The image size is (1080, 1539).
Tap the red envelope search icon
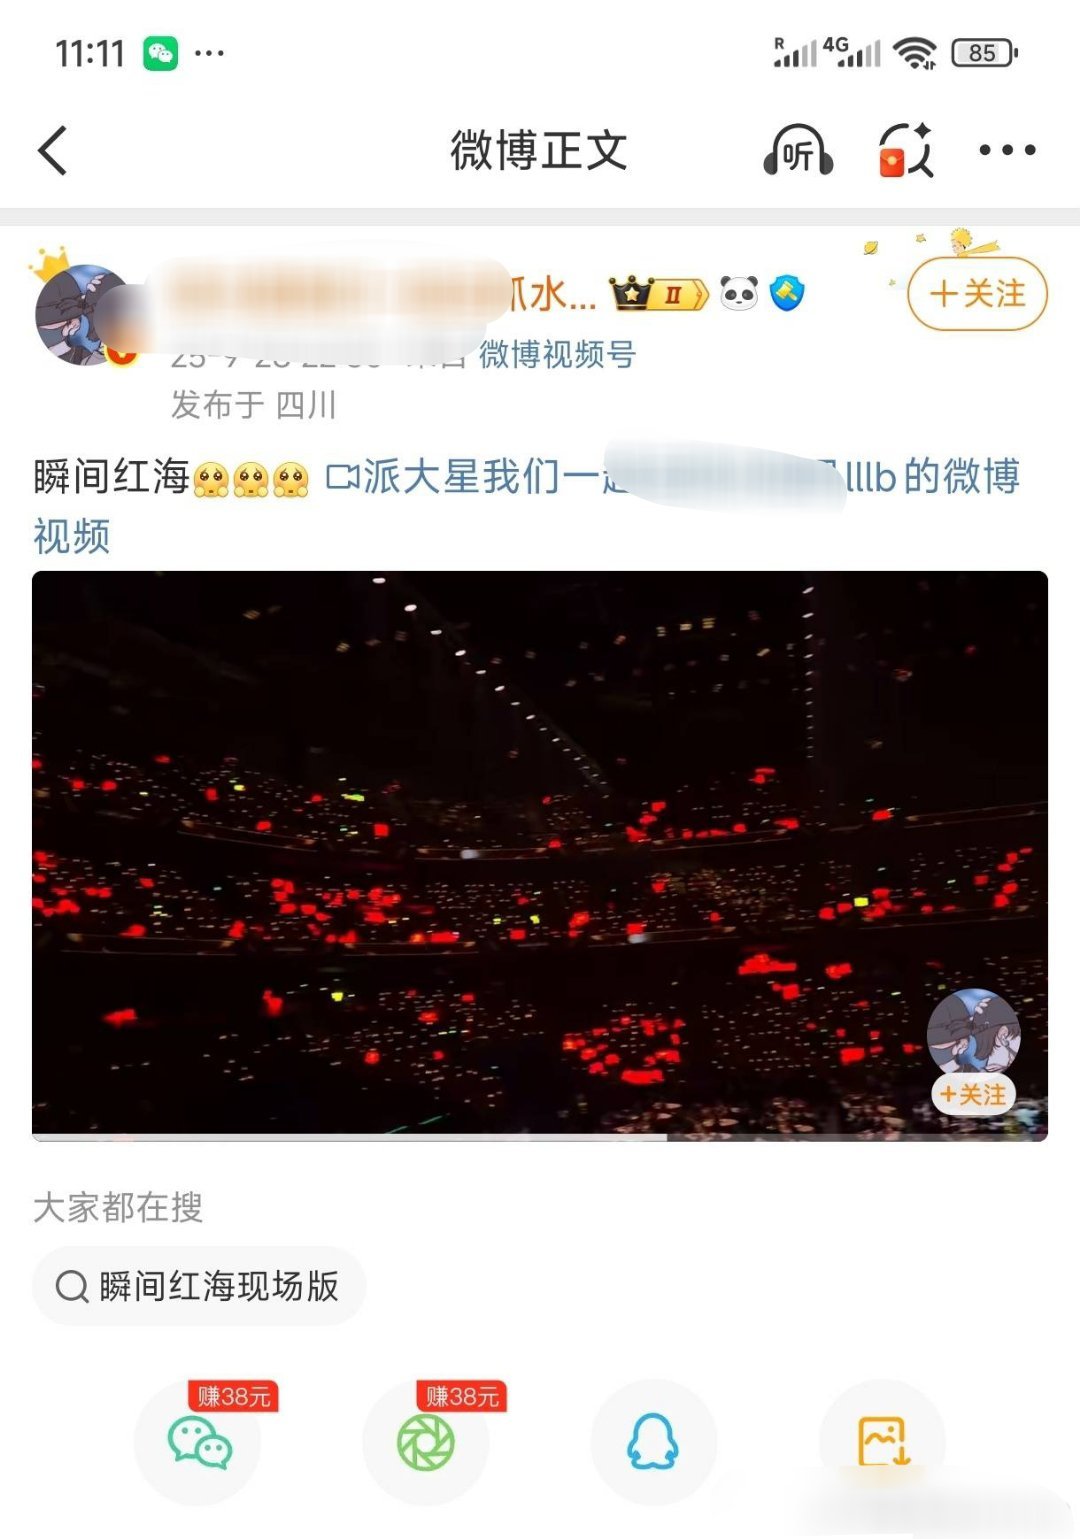point(906,151)
